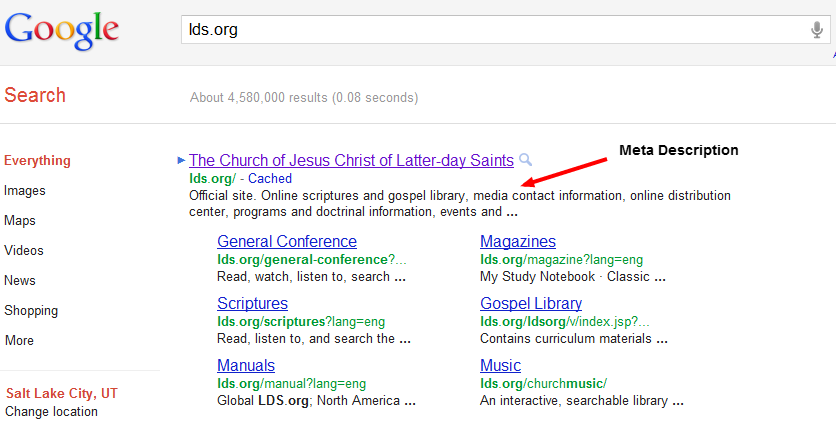Click Change location under Salt Lake City
This screenshot has width=836, height=422.
51,411
